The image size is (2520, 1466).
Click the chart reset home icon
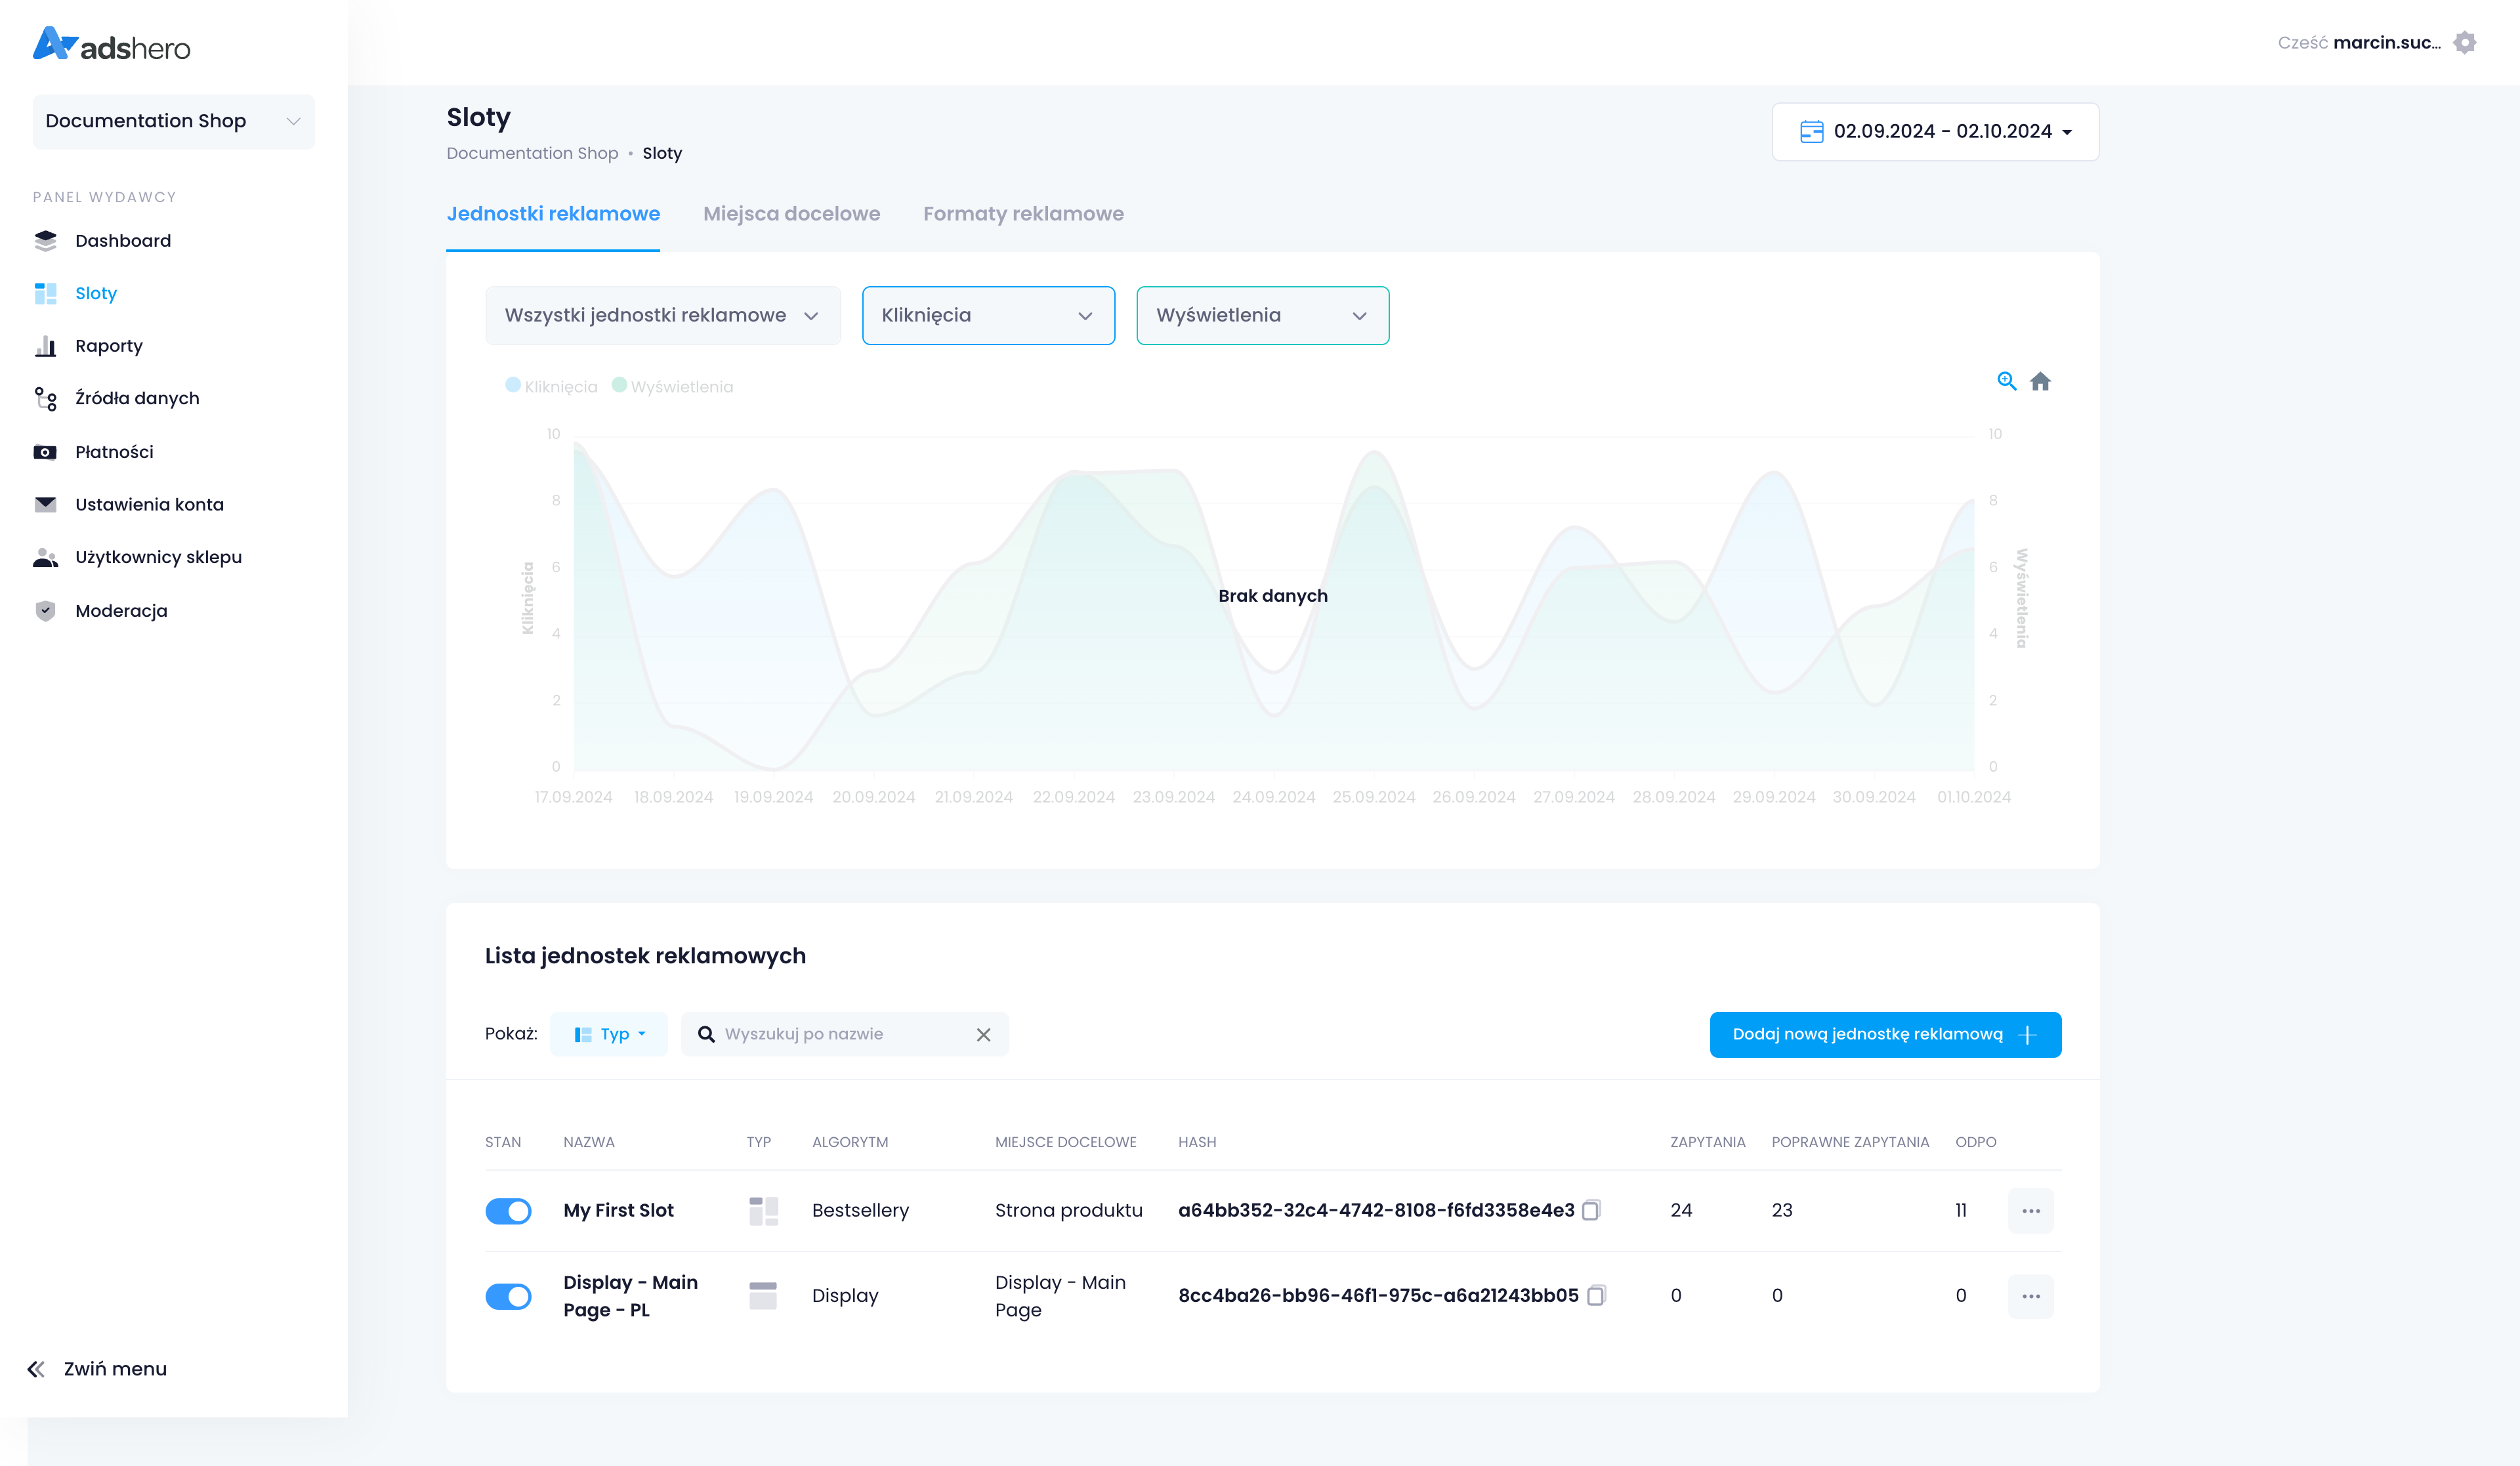pos(2040,381)
